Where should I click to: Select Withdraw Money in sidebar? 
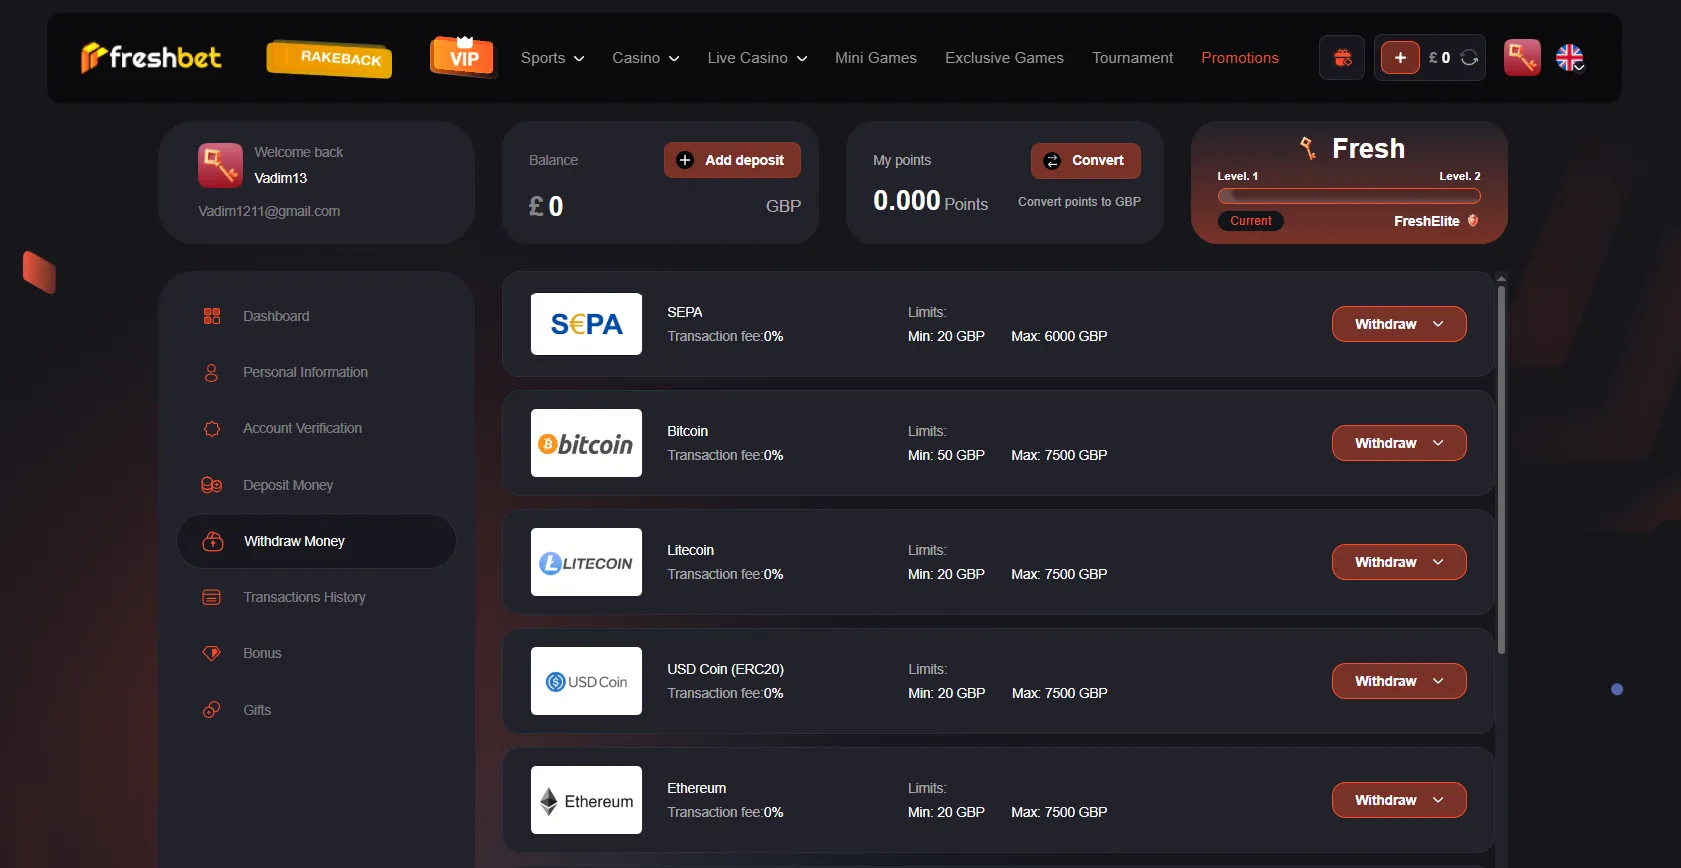pyautogui.click(x=316, y=541)
